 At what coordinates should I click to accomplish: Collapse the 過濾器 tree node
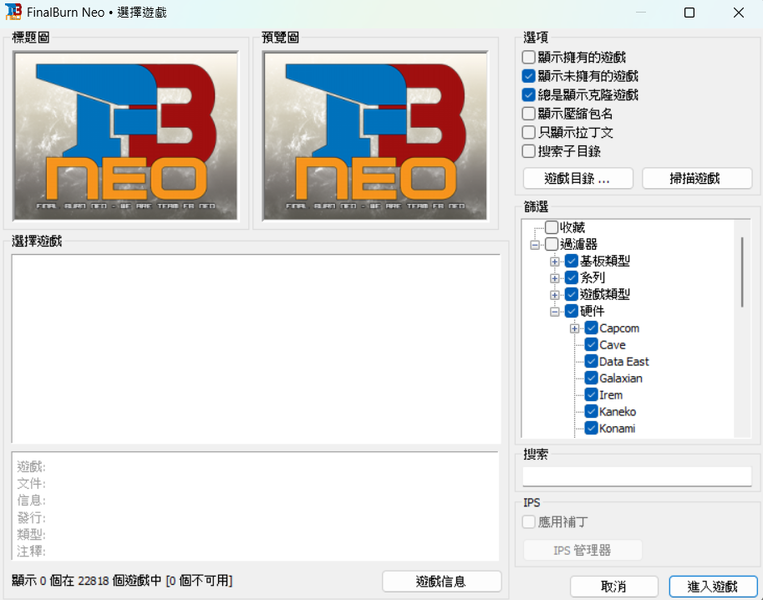point(535,245)
